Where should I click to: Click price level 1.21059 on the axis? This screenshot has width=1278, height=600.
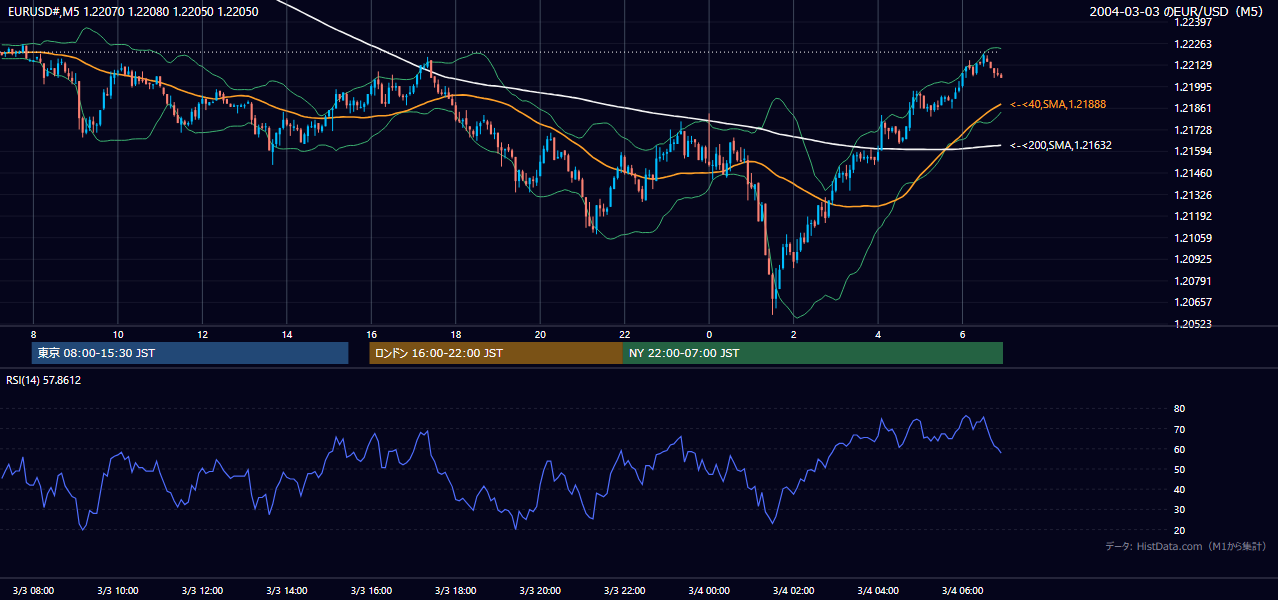pos(1192,238)
